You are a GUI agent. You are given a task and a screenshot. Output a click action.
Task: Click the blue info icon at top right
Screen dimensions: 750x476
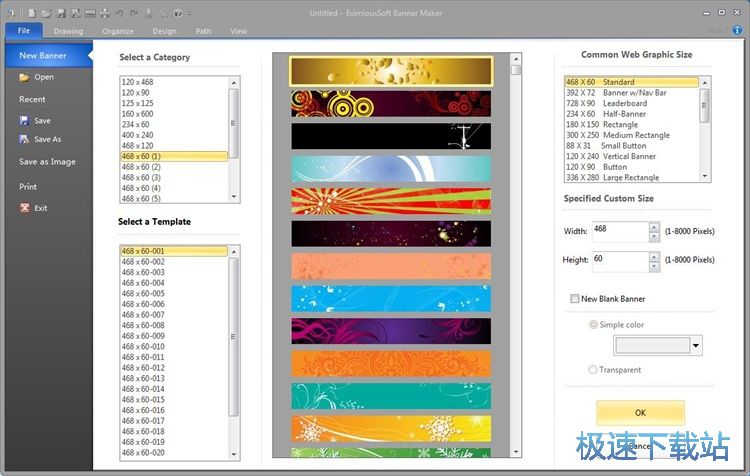point(737,30)
